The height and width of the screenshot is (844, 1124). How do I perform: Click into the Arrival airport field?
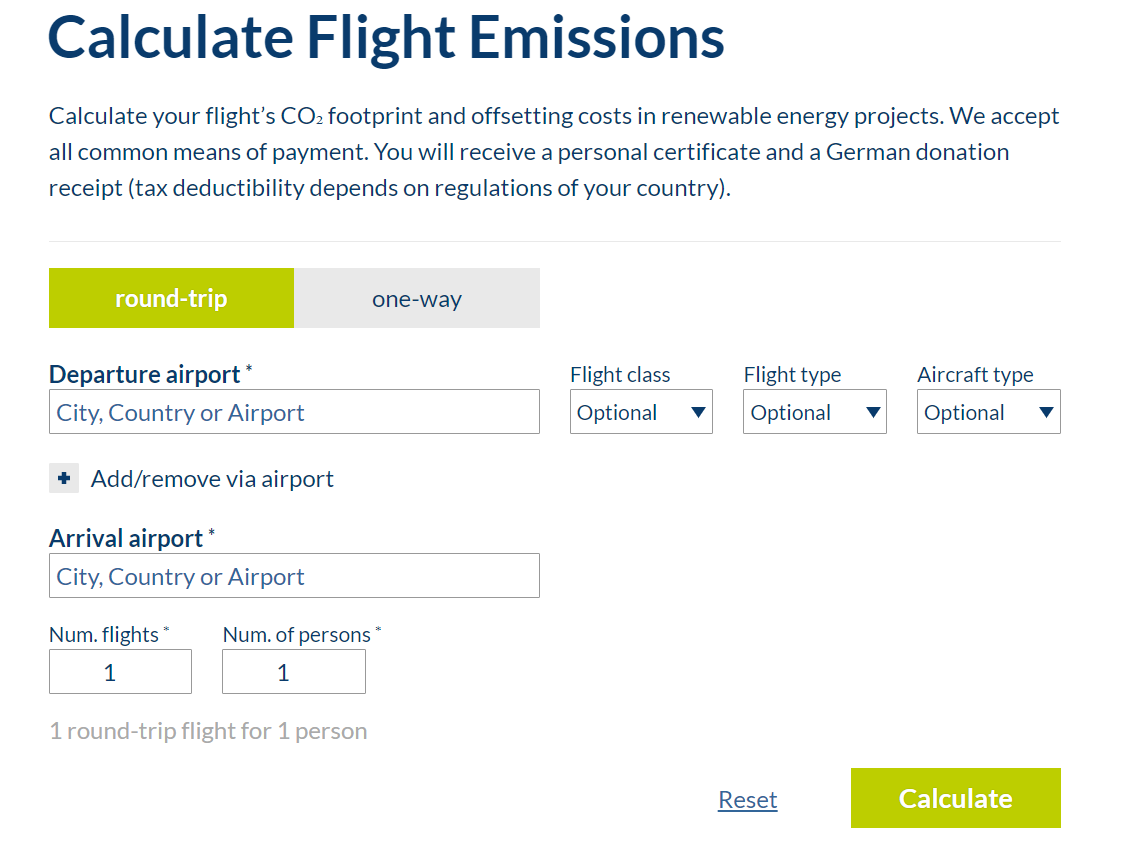point(294,575)
